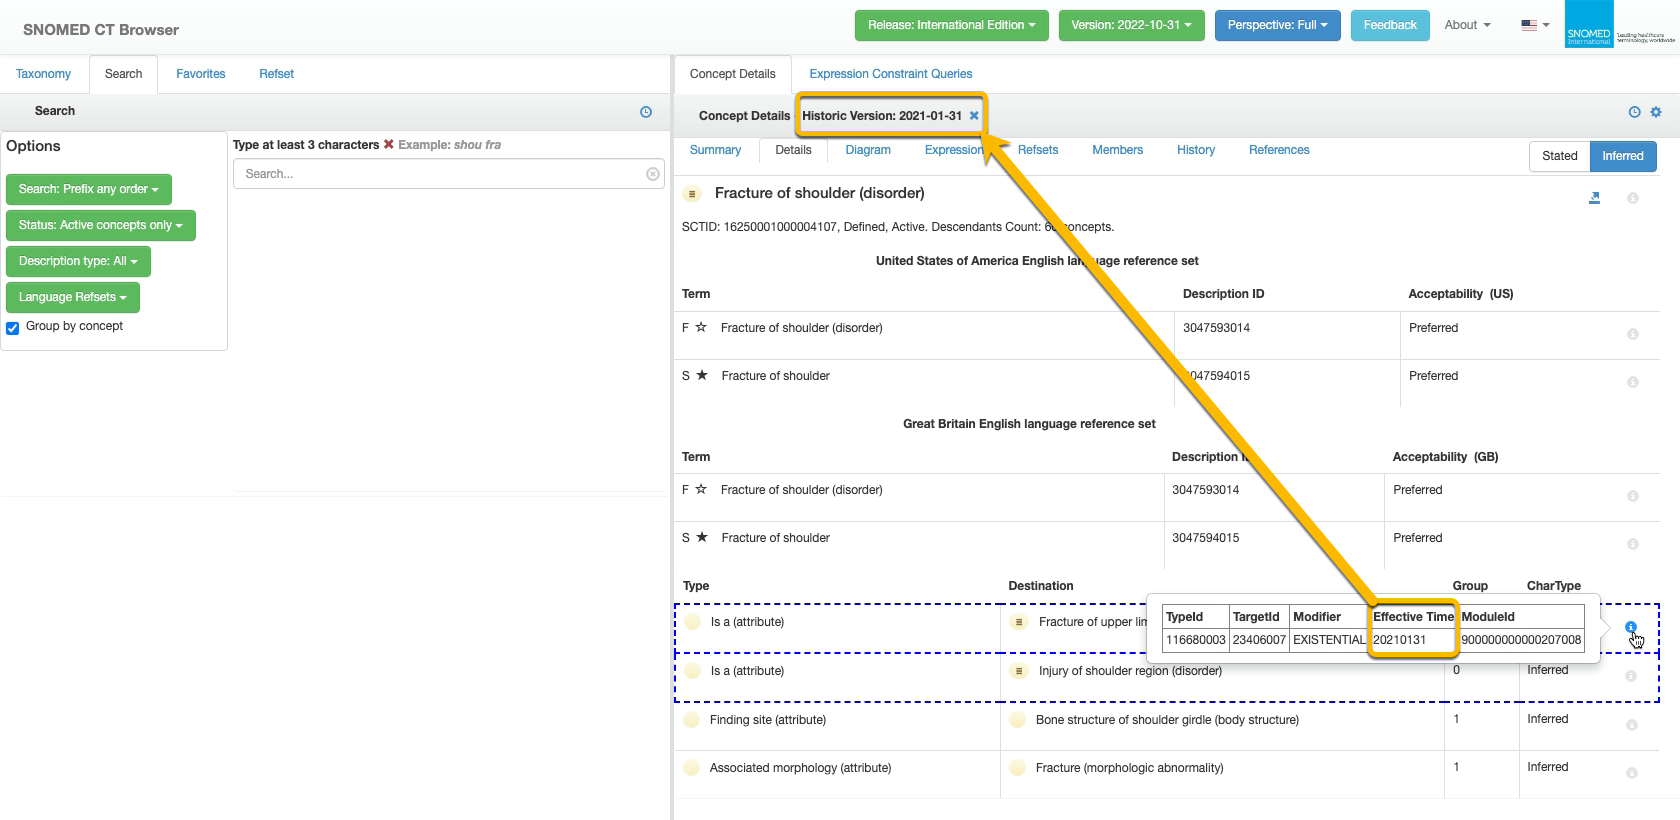Click the open-in-new-panel arrow icon near title

(x=1595, y=198)
